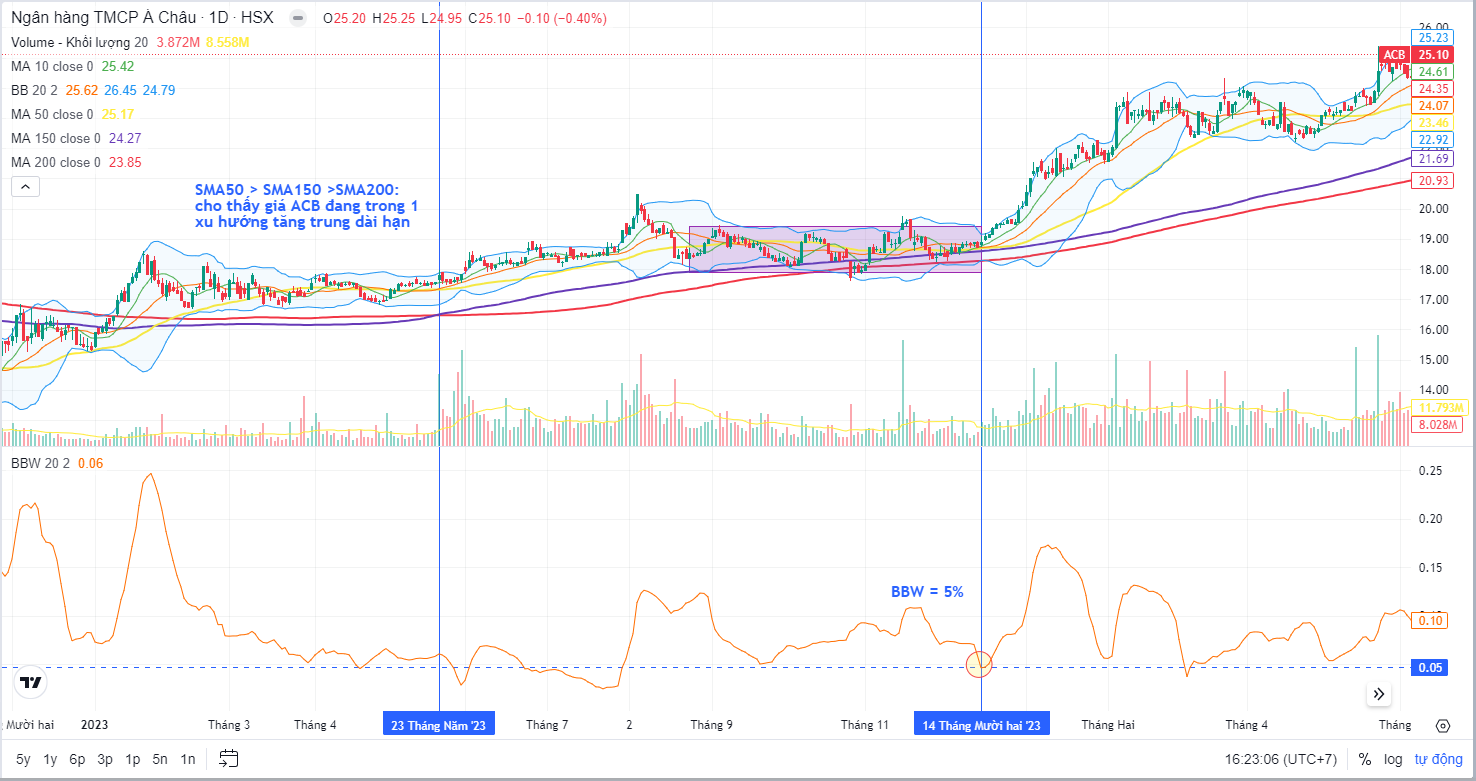Select the MA 200 close legend
This screenshot has height=781, width=1476.
[56, 162]
